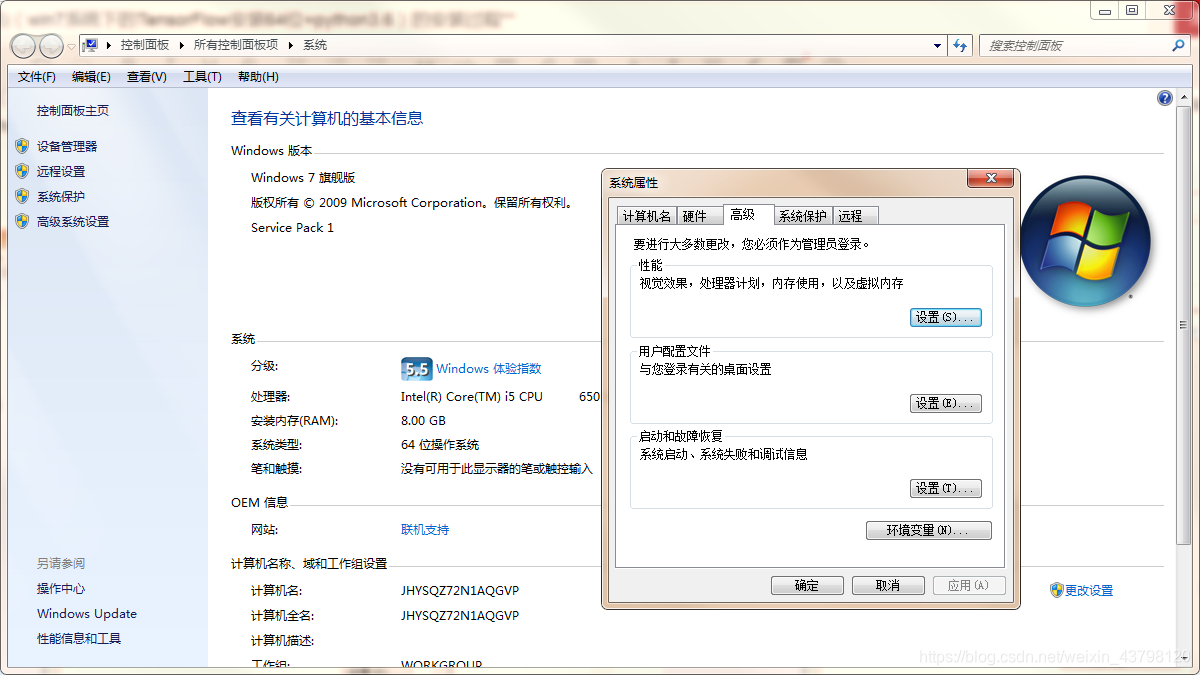Open the 工具(T) menu
Image resolution: width=1200 pixels, height=675 pixels.
pyautogui.click(x=202, y=77)
